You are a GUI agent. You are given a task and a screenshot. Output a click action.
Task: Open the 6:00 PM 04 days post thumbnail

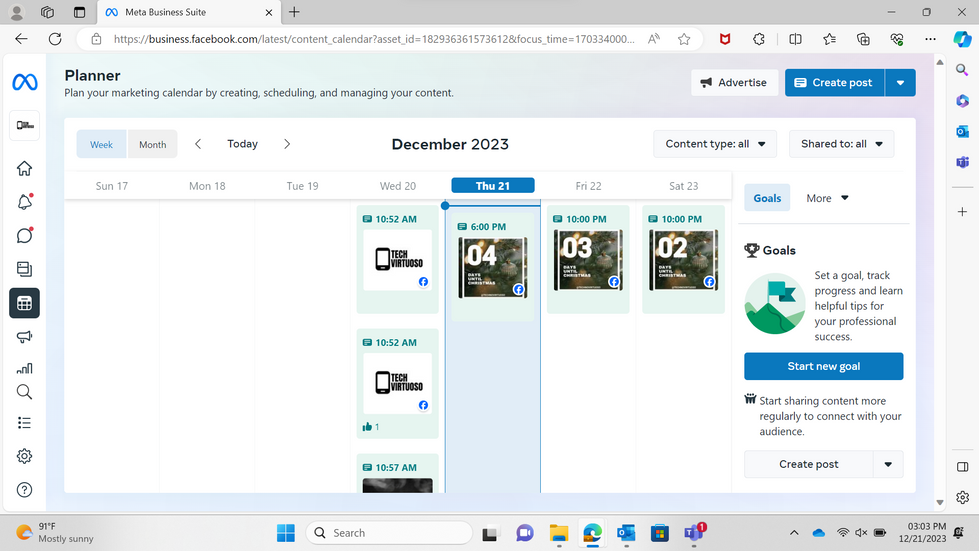pyautogui.click(x=493, y=268)
